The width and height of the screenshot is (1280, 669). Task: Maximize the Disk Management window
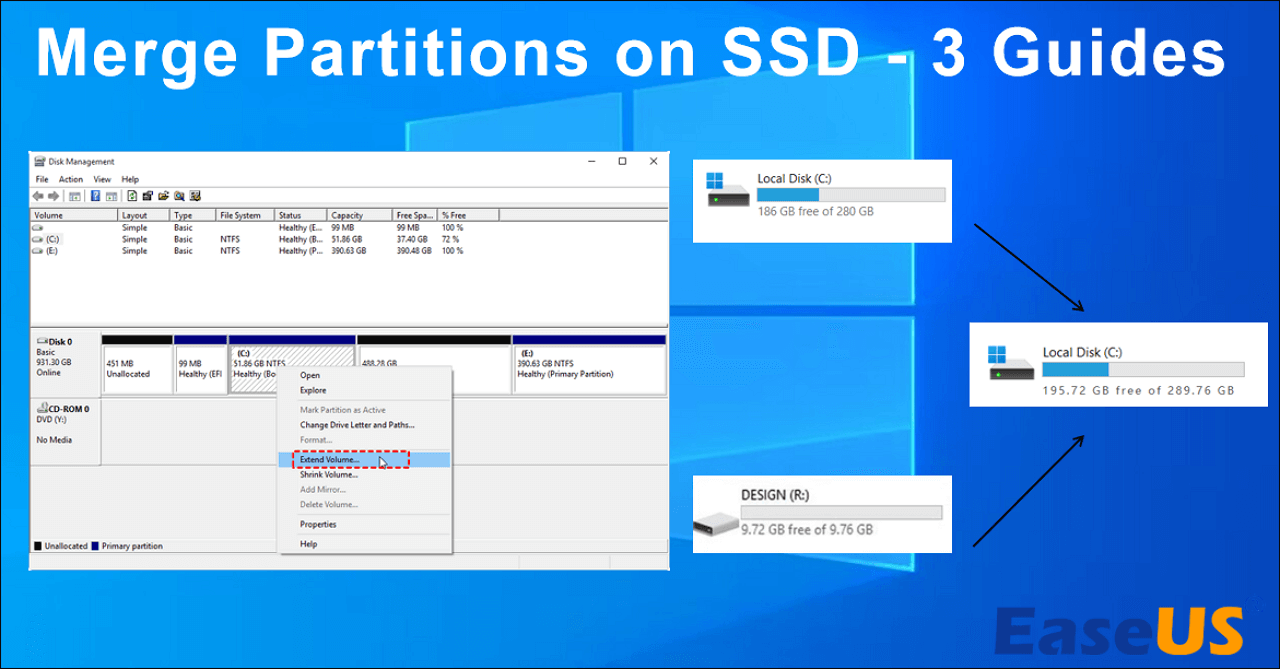pyautogui.click(x=622, y=161)
